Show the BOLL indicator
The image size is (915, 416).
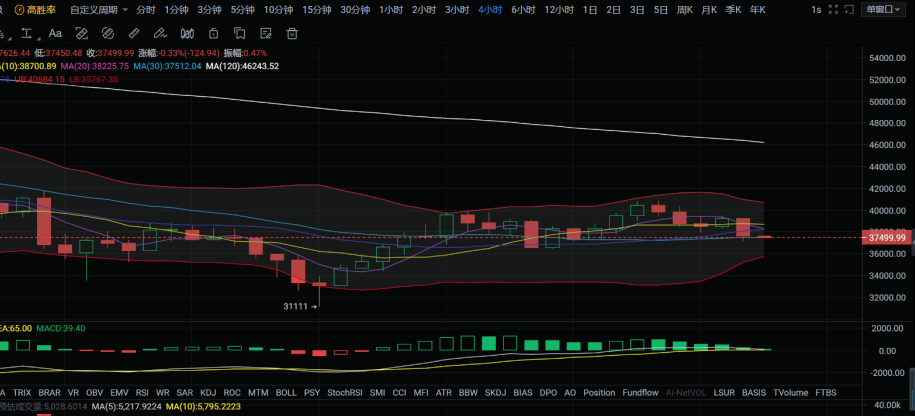[286, 393]
